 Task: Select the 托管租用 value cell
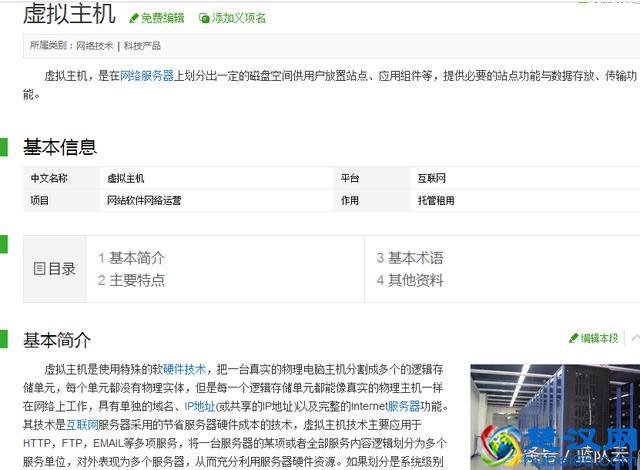click(525, 200)
